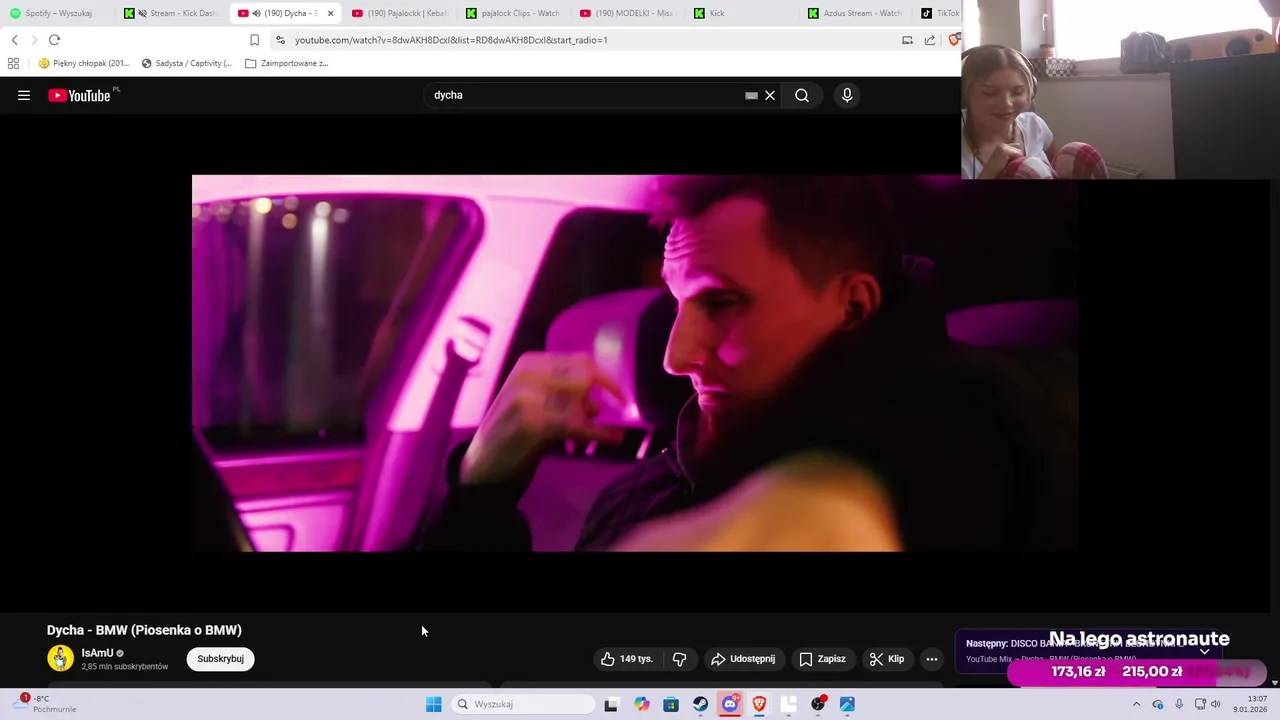Image resolution: width=1280 pixels, height=720 pixels.
Task: Click the browser share icon in address bar
Action: (x=930, y=40)
